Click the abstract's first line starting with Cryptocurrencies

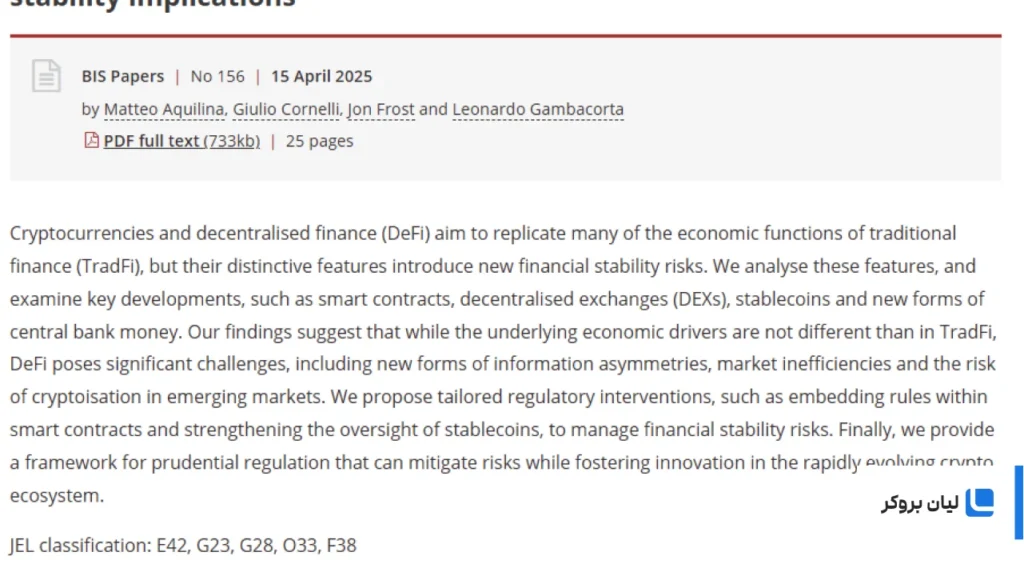click(483, 233)
